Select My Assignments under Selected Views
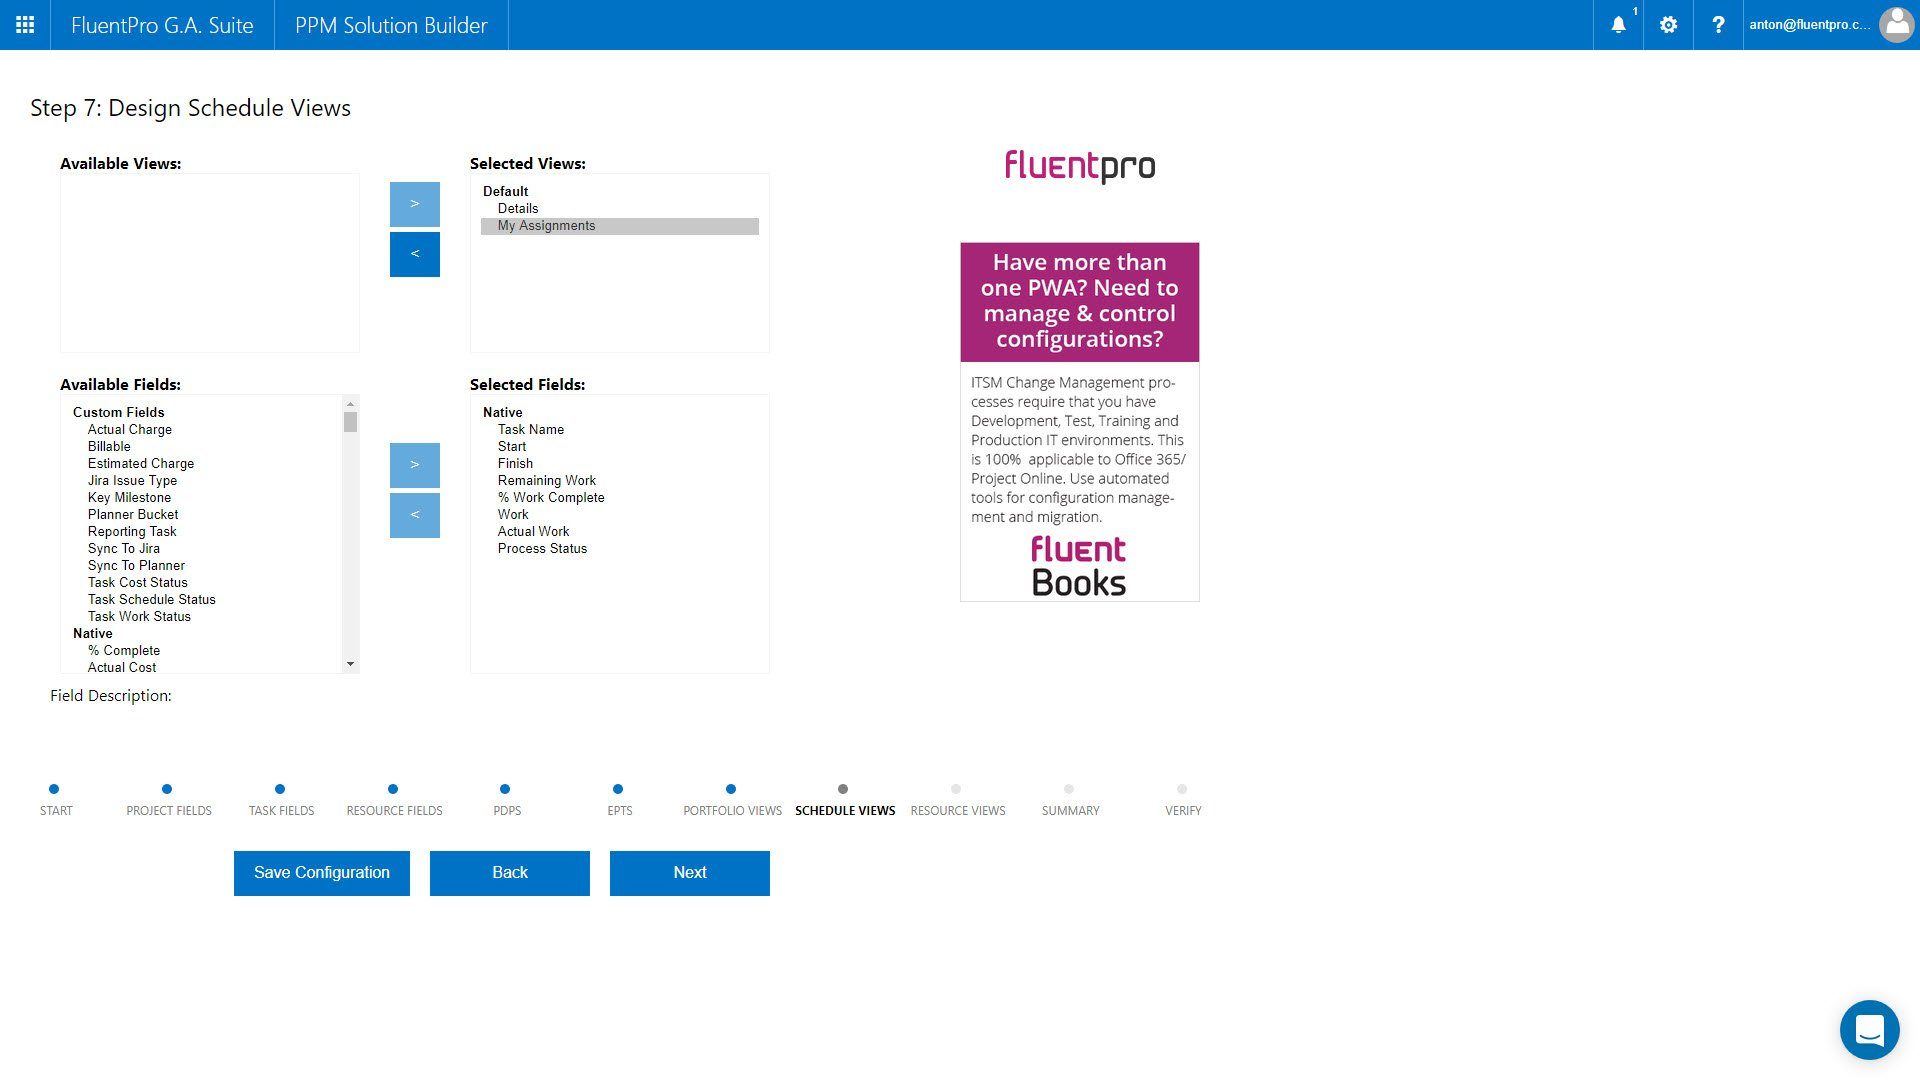The height and width of the screenshot is (1080, 1920). [x=547, y=225]
